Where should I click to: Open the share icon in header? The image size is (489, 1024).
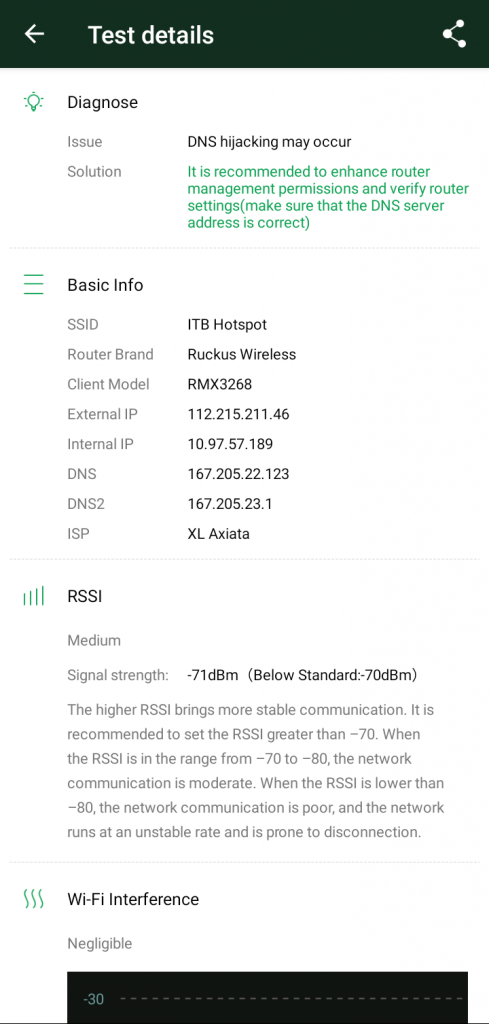(454, 34)
